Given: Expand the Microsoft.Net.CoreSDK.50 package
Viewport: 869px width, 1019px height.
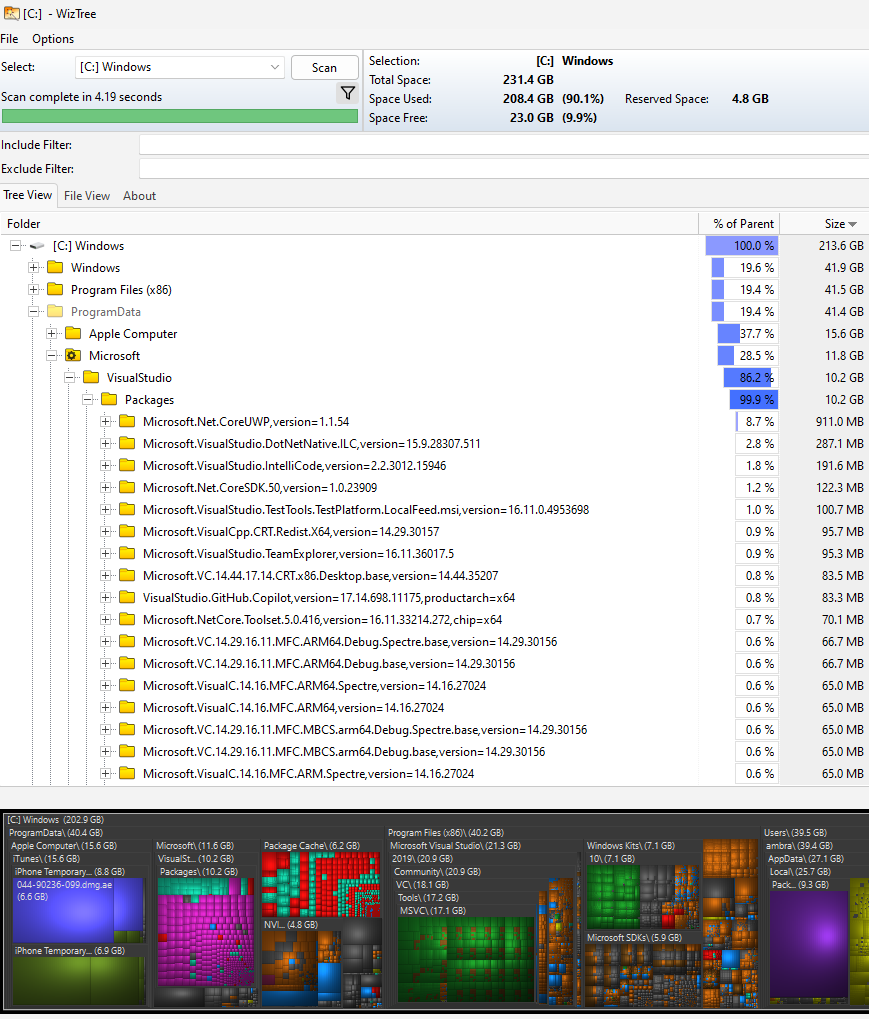Looking at the screenshot, I should (x=105, y=487).
